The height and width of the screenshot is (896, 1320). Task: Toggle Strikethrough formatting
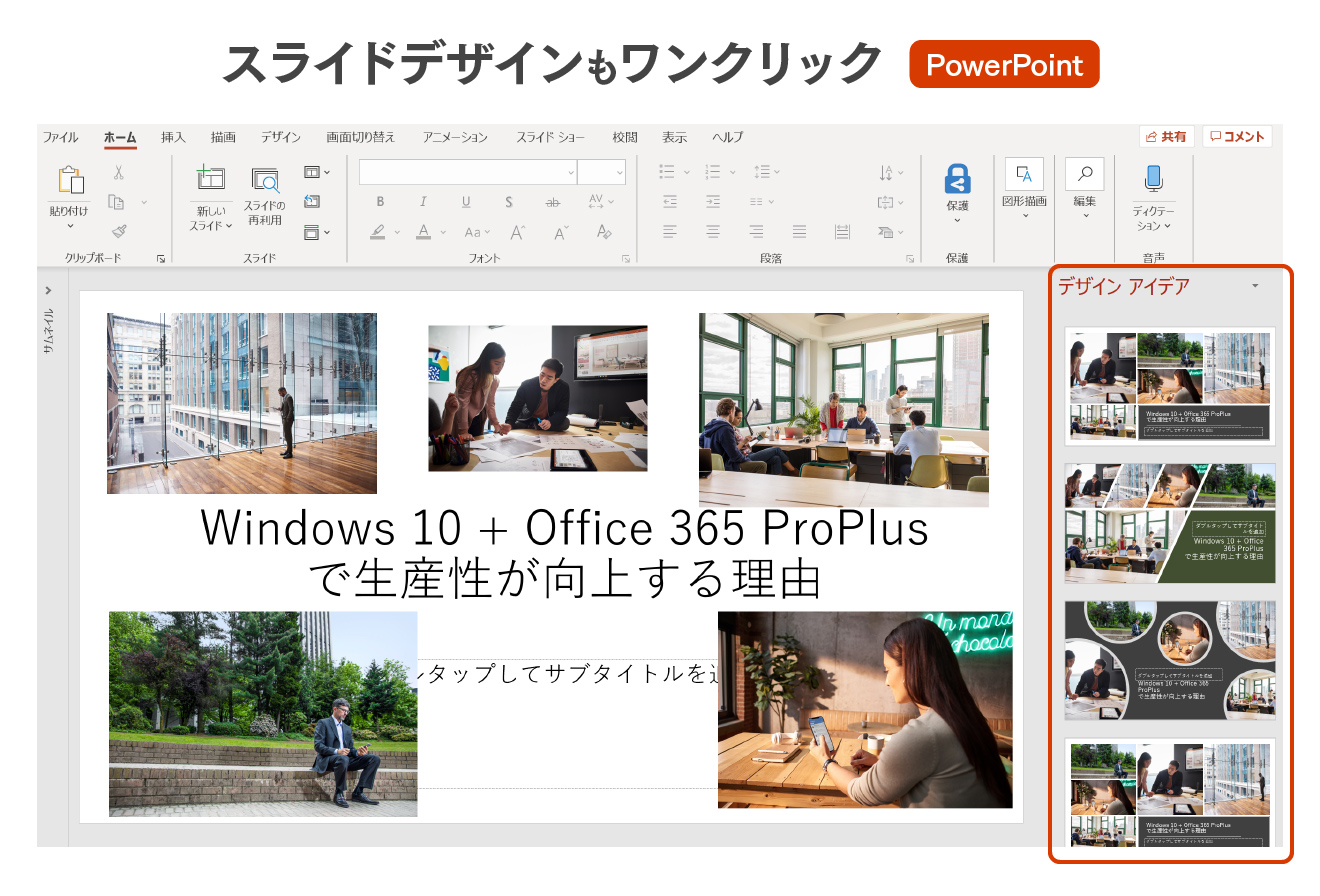552,202
